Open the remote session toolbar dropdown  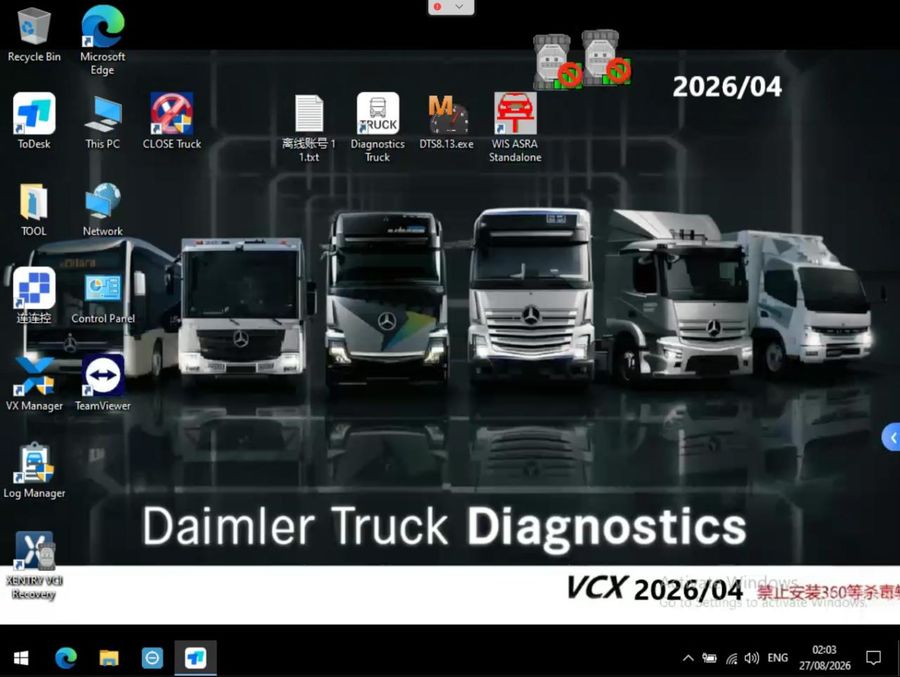point(459,6)
